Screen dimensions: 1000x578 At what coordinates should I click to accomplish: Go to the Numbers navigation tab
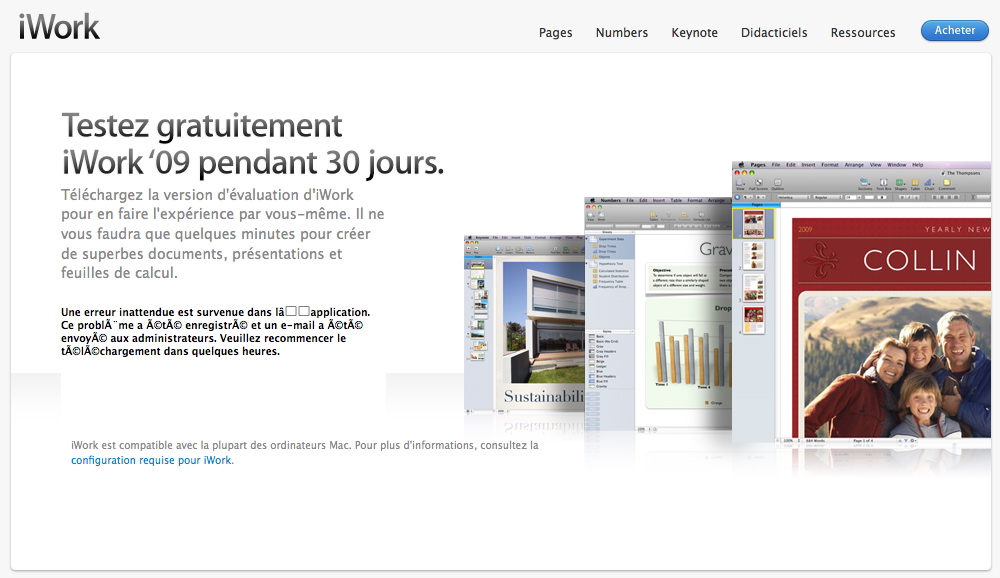pyautogui.click(x=621, y=32)
